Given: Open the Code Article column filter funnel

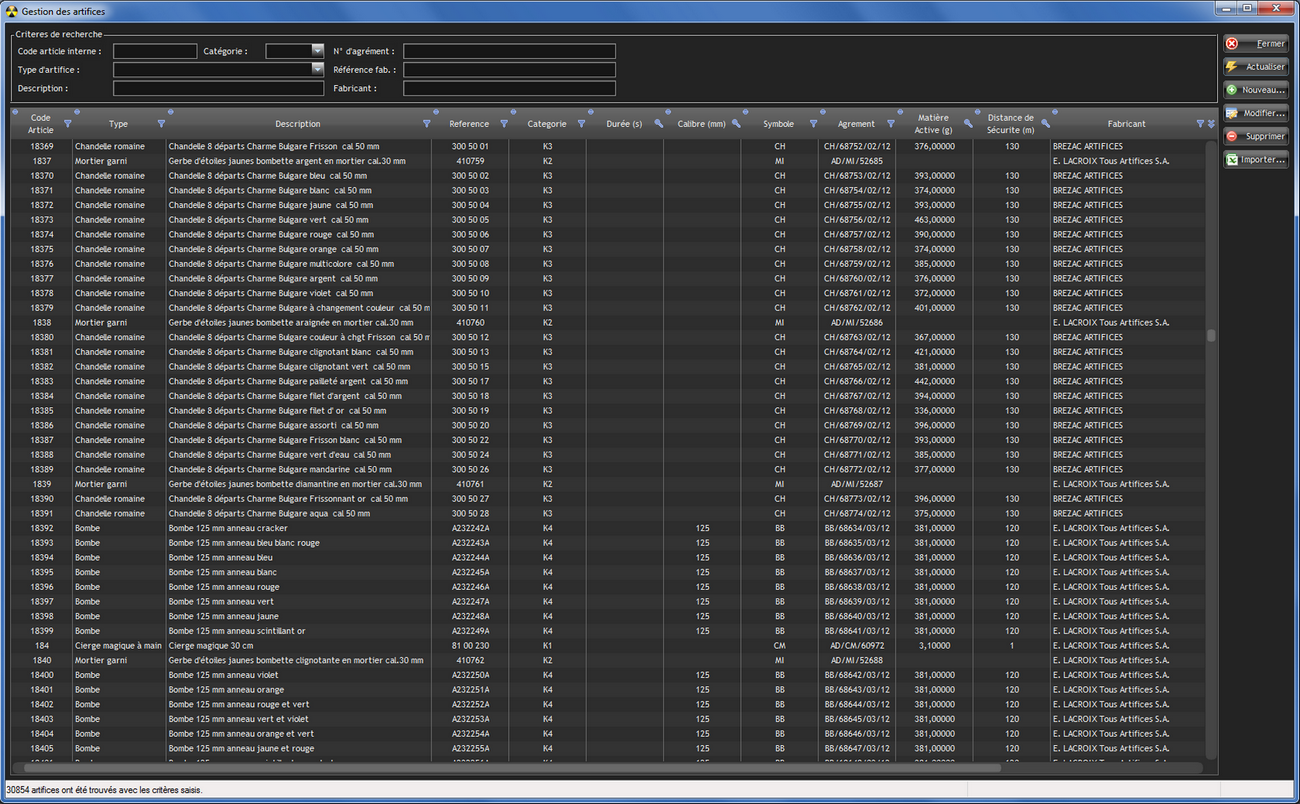Looking at the screenshot, I should pyautogui.click(x=68, y=124).
